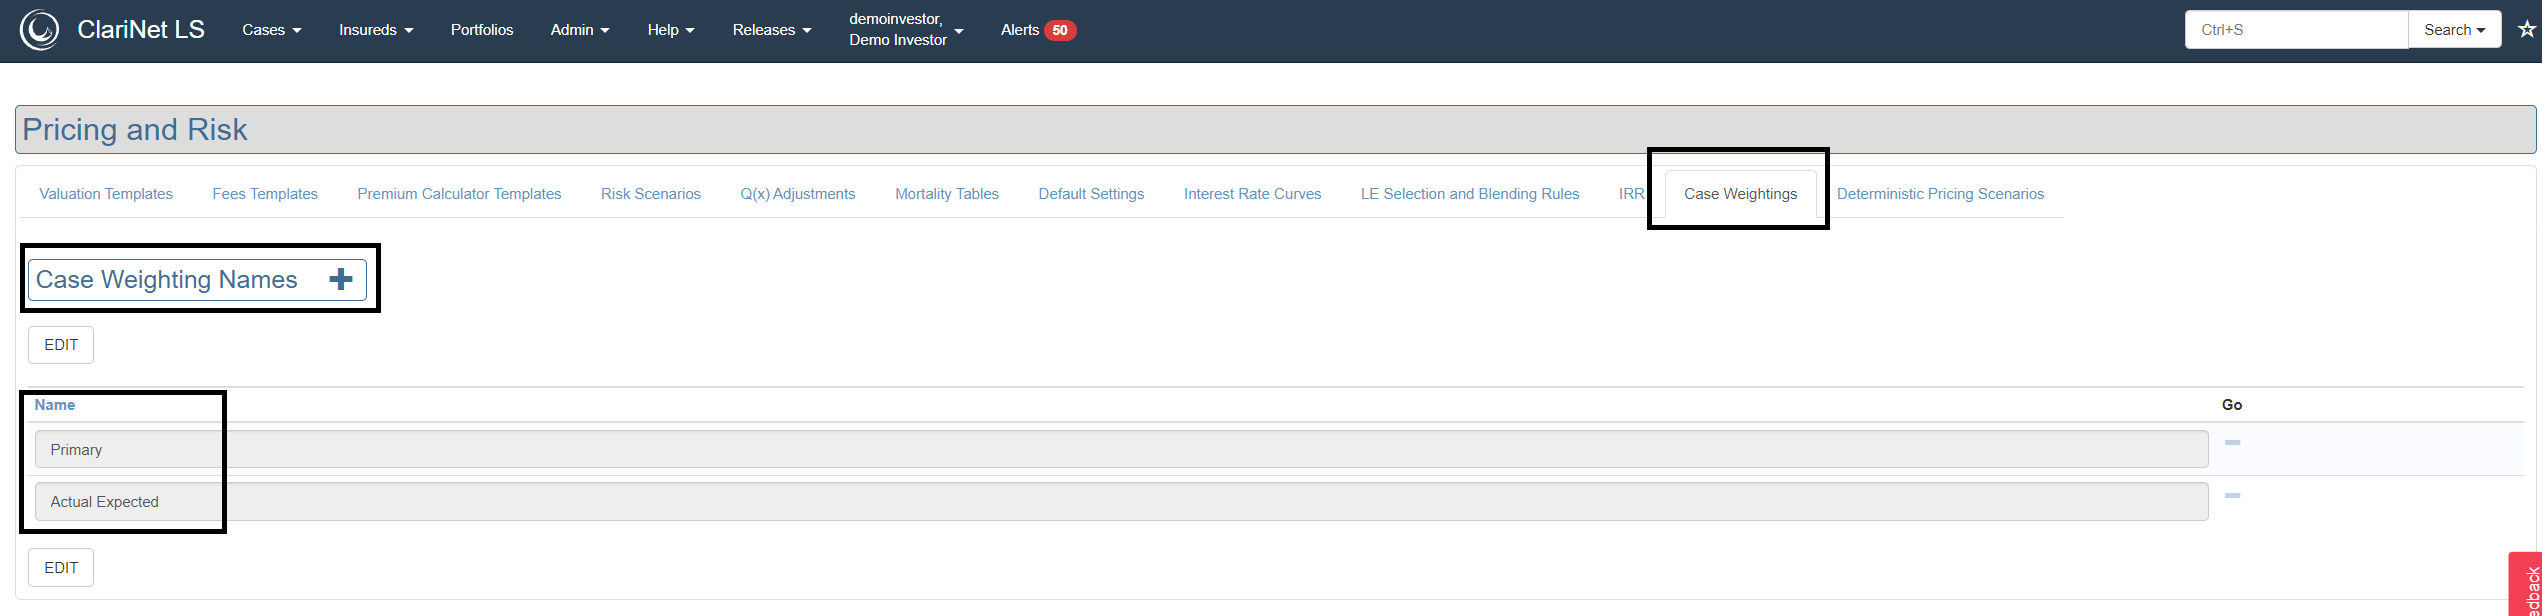Image resolution: width=2542 pixels, height=616 pixels.
Task: Expand the Insureds dropdown menu
Action: click(x=376, y=30)
